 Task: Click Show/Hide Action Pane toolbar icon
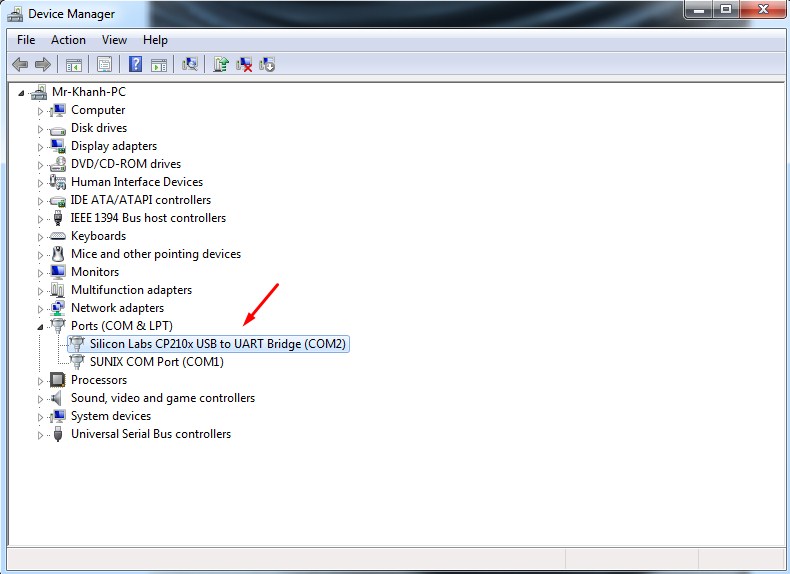159,65
